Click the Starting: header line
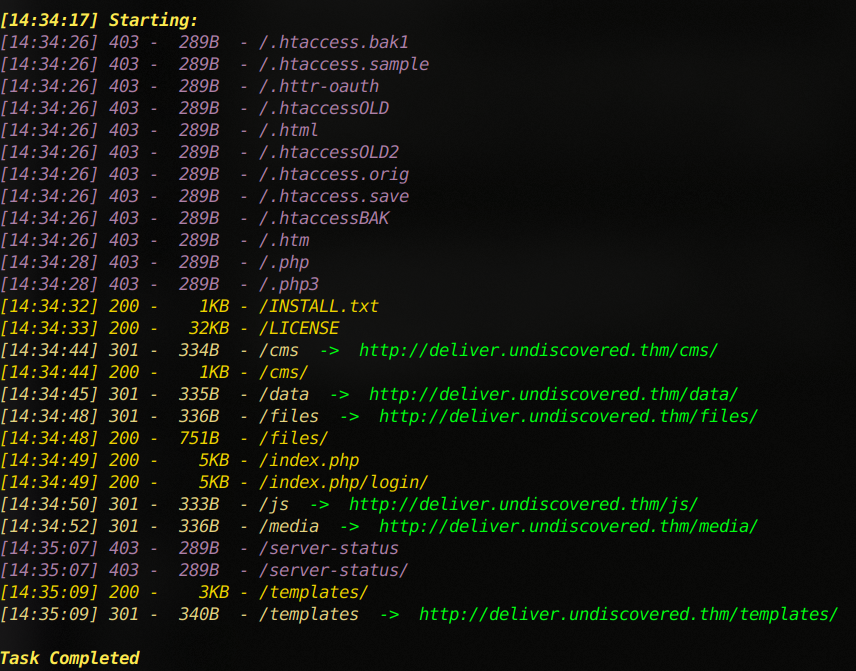 tap(99, 20)
